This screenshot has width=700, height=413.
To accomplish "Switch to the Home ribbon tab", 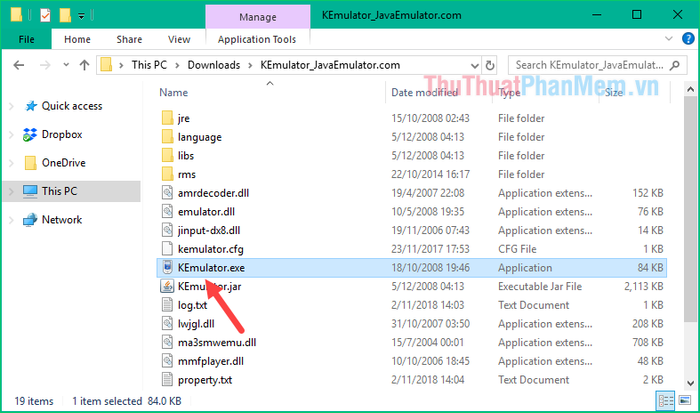I will [77, 39].
